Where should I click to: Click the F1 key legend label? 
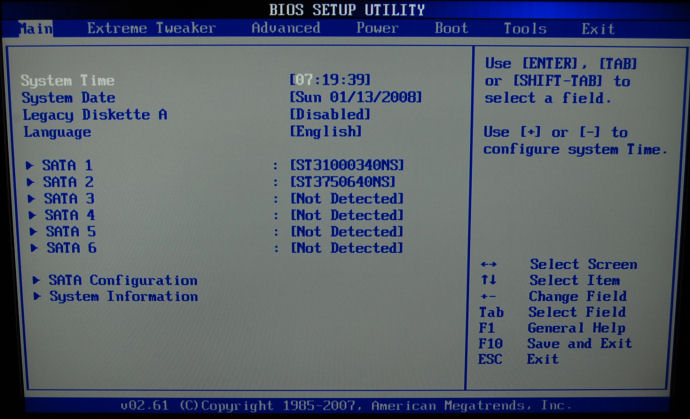coord(487,328)
